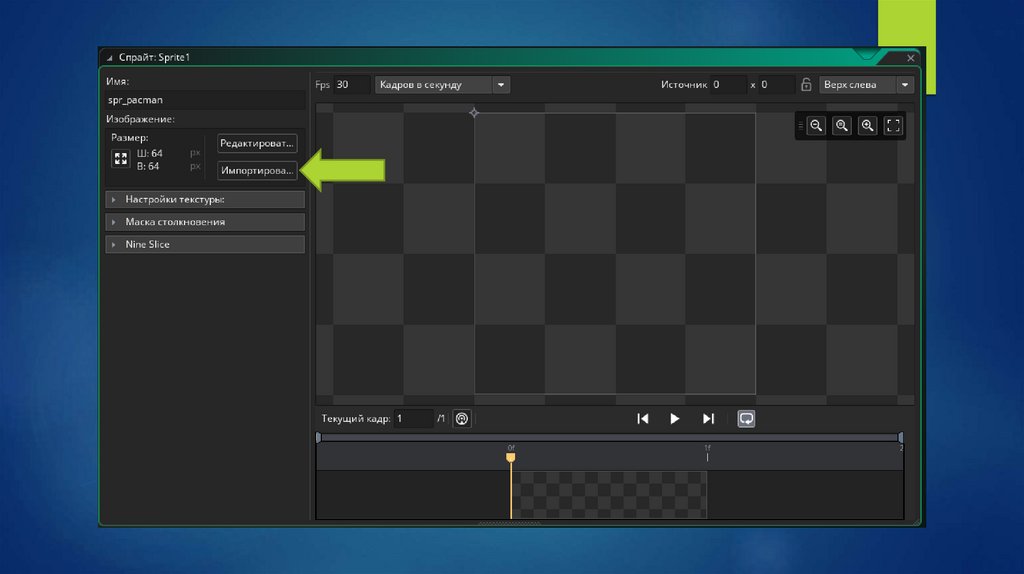Toggle the origin lock padlock
Viewport: 1024px width, 574px height.
click(806, 85)
